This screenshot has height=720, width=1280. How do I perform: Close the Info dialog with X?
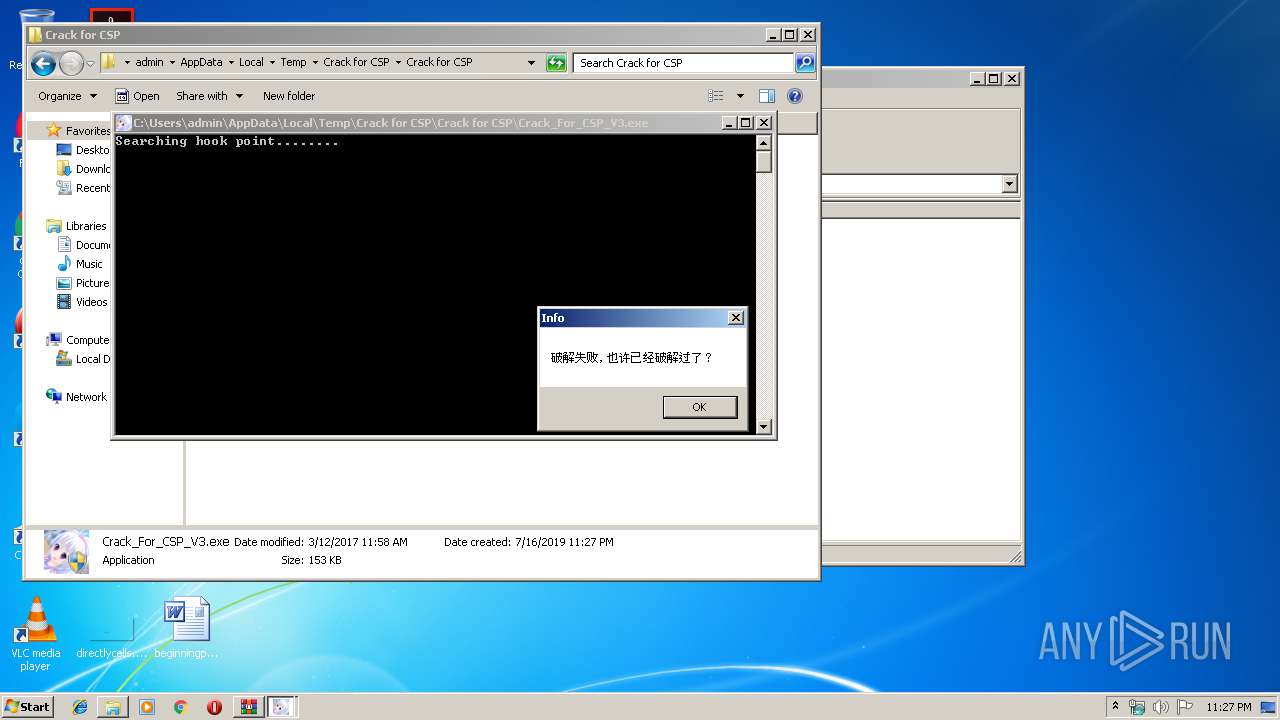click(x=736, y=318)
